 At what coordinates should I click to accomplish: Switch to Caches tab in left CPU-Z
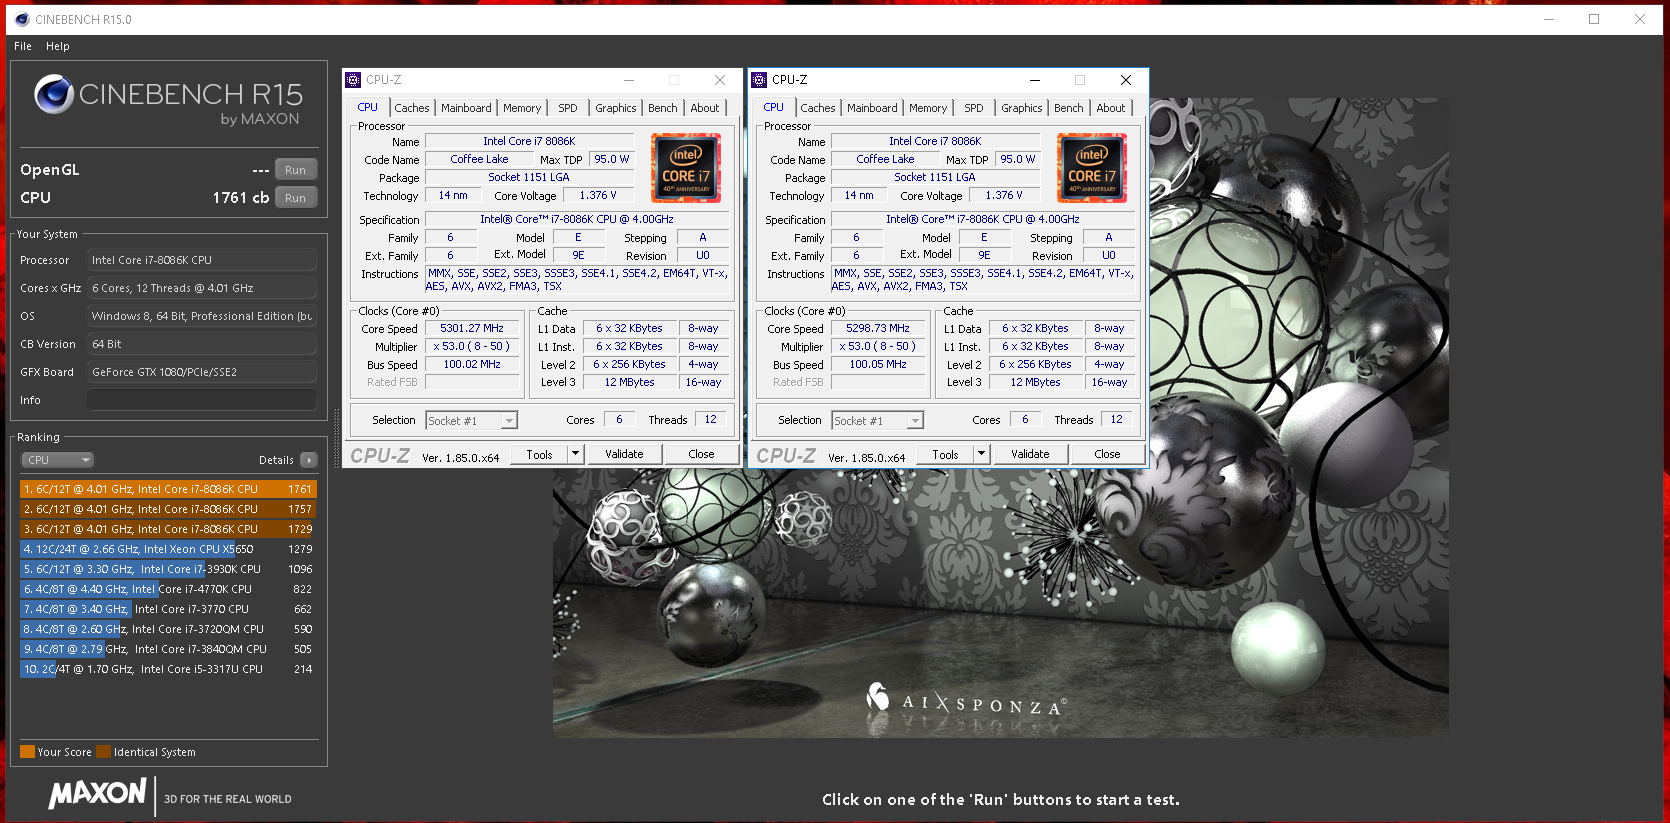411,108
